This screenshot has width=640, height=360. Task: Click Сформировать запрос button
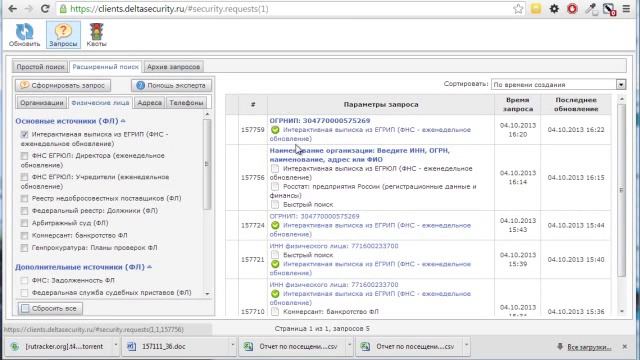point(63,85)
